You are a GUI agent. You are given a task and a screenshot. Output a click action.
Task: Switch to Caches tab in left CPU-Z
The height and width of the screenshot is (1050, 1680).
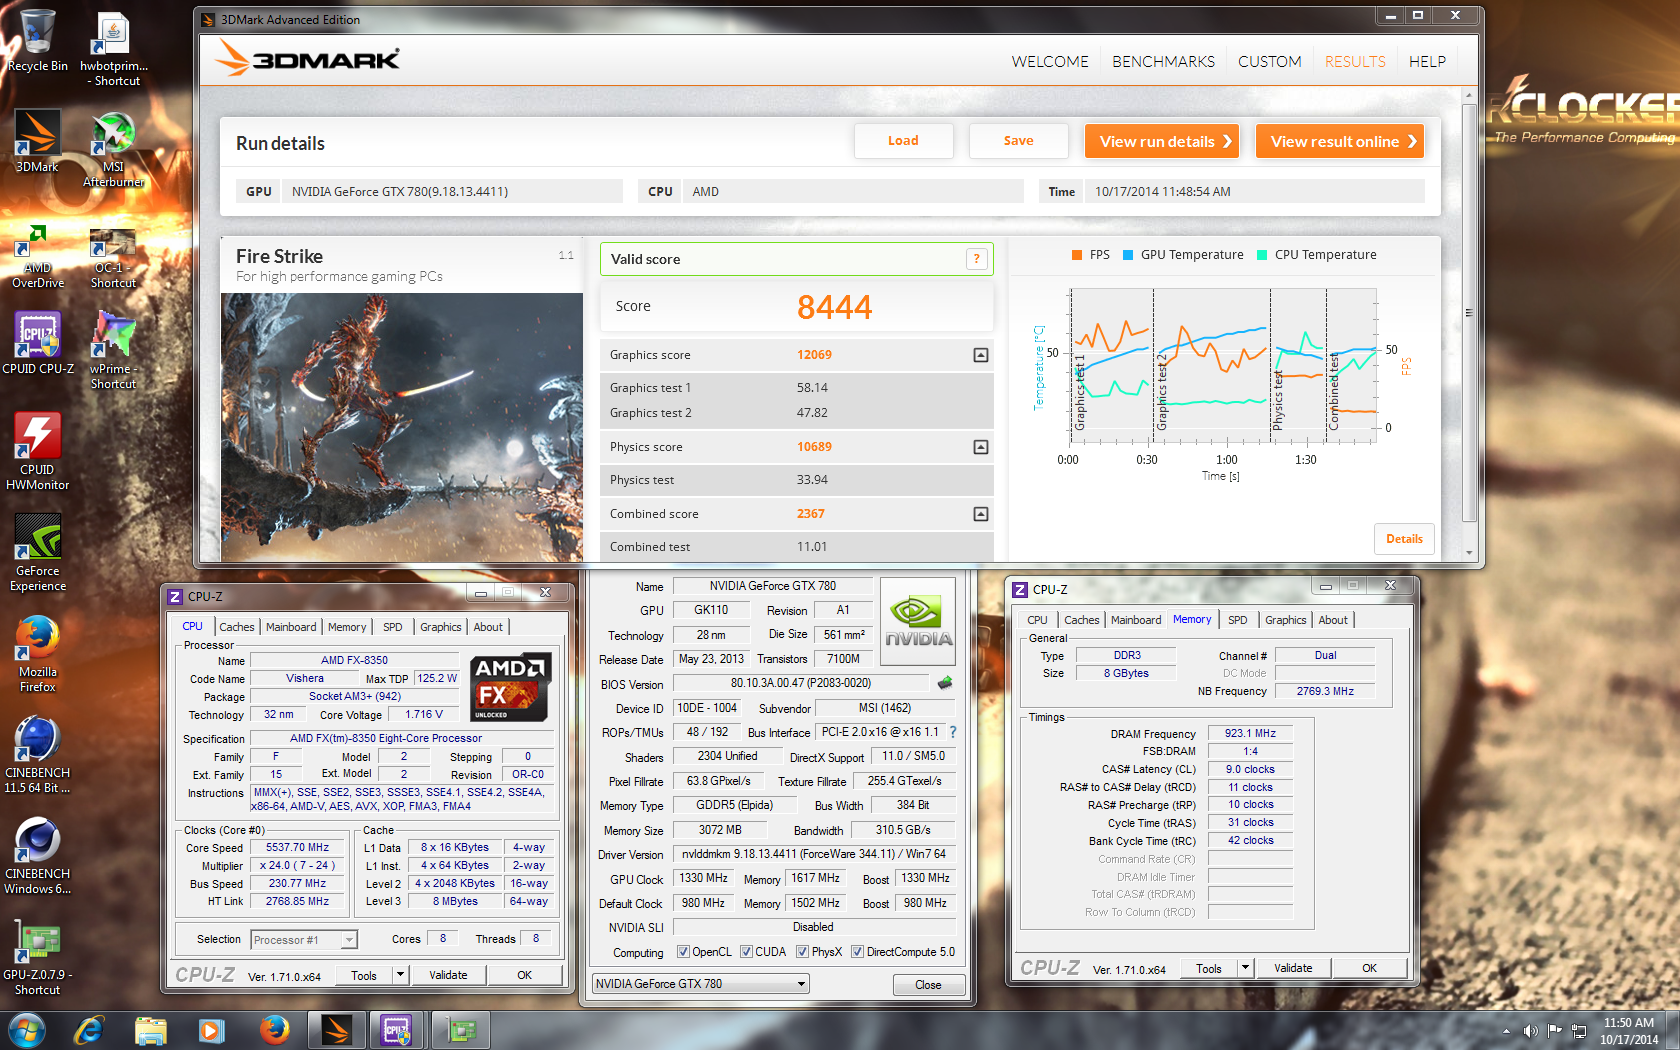(237, 627)
